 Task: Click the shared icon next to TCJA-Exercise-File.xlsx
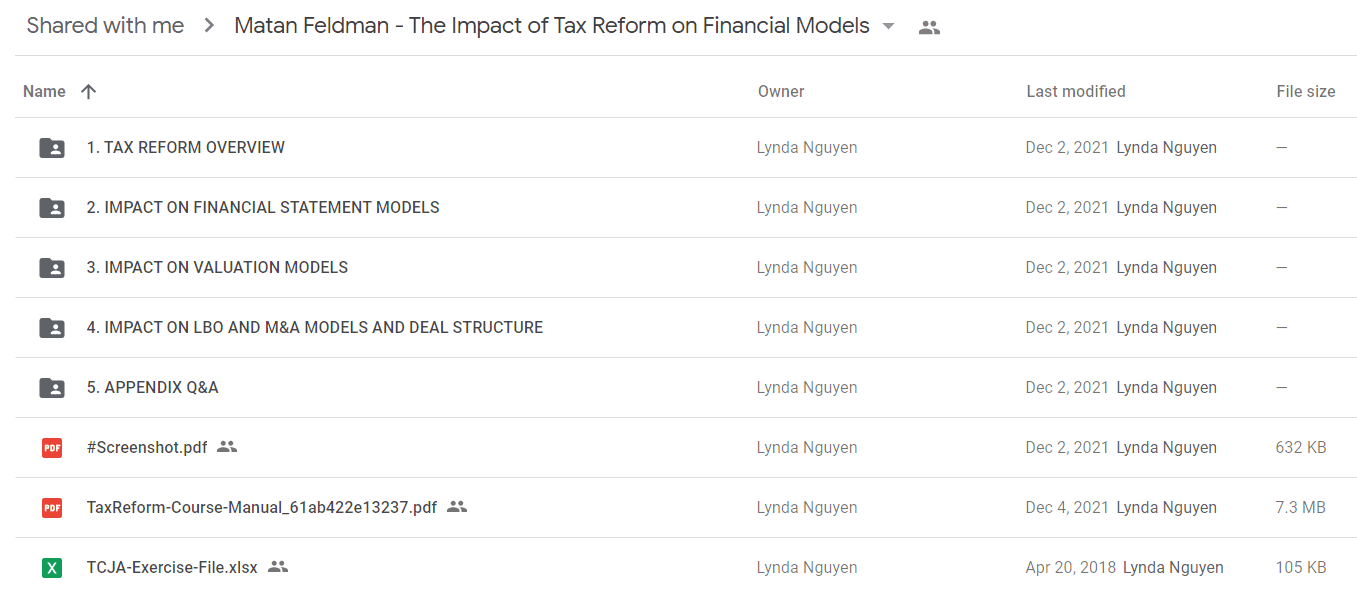(x=278, y=567)
